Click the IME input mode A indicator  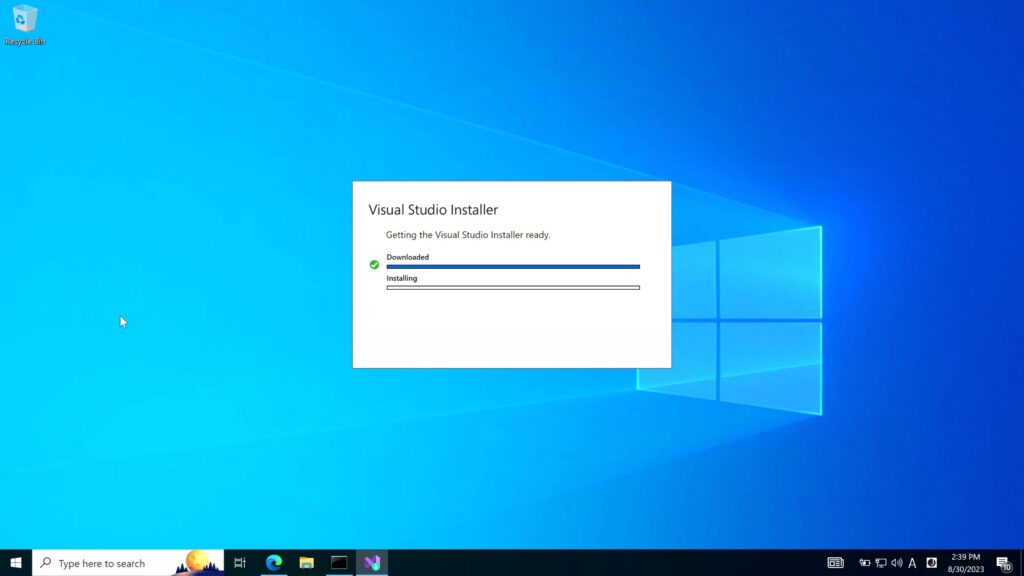tap(912, 563)
